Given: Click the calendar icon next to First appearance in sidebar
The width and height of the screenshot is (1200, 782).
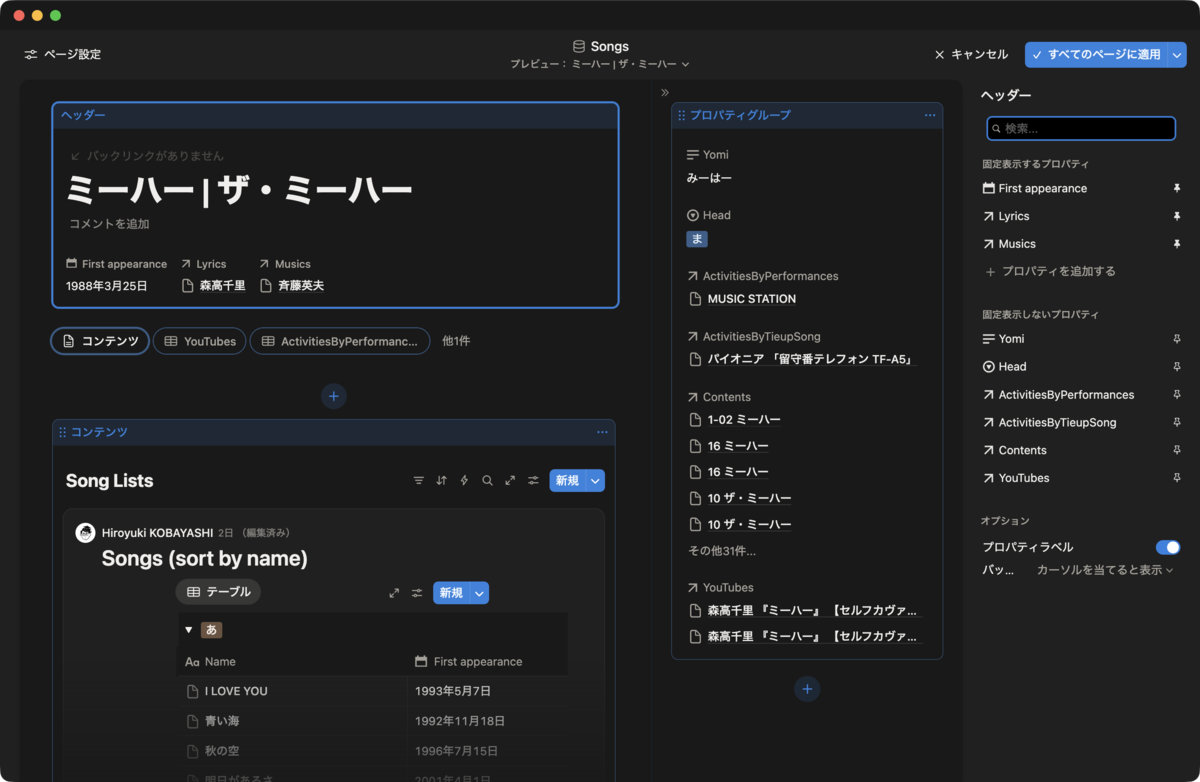Looking at the screenshot, I should pos(989,188).
